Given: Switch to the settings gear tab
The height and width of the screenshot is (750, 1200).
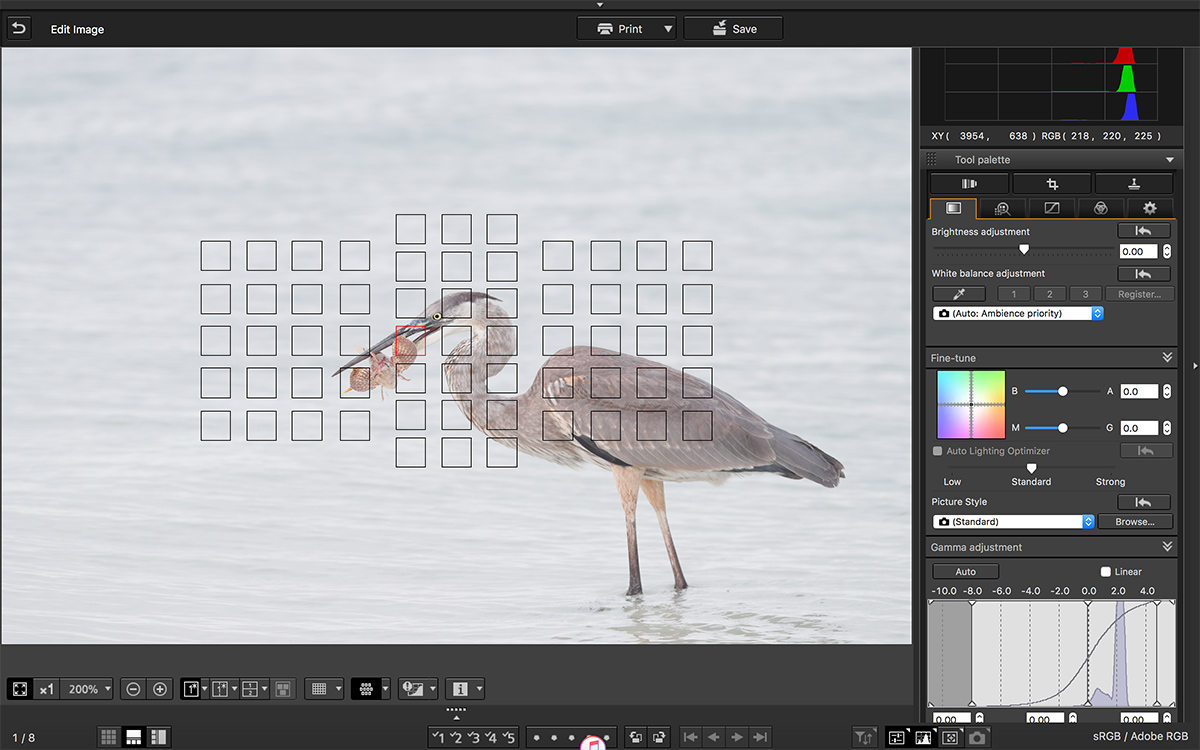Looking at the screenshot, I should pos(1150,208).
